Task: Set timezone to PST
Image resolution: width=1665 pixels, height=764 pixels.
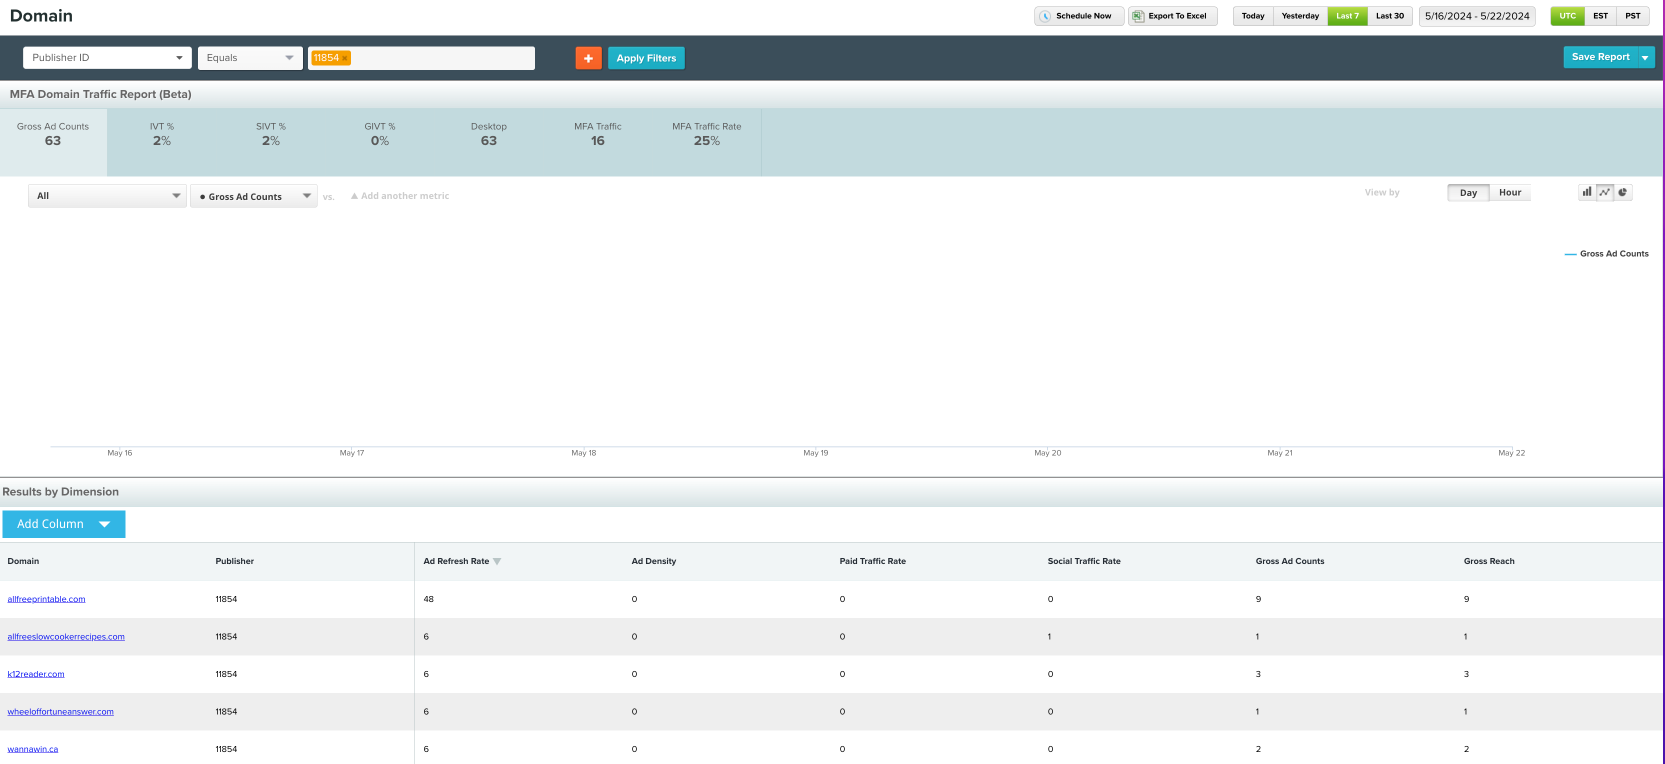Action: pyautogui.click(x=1633, y=16)
